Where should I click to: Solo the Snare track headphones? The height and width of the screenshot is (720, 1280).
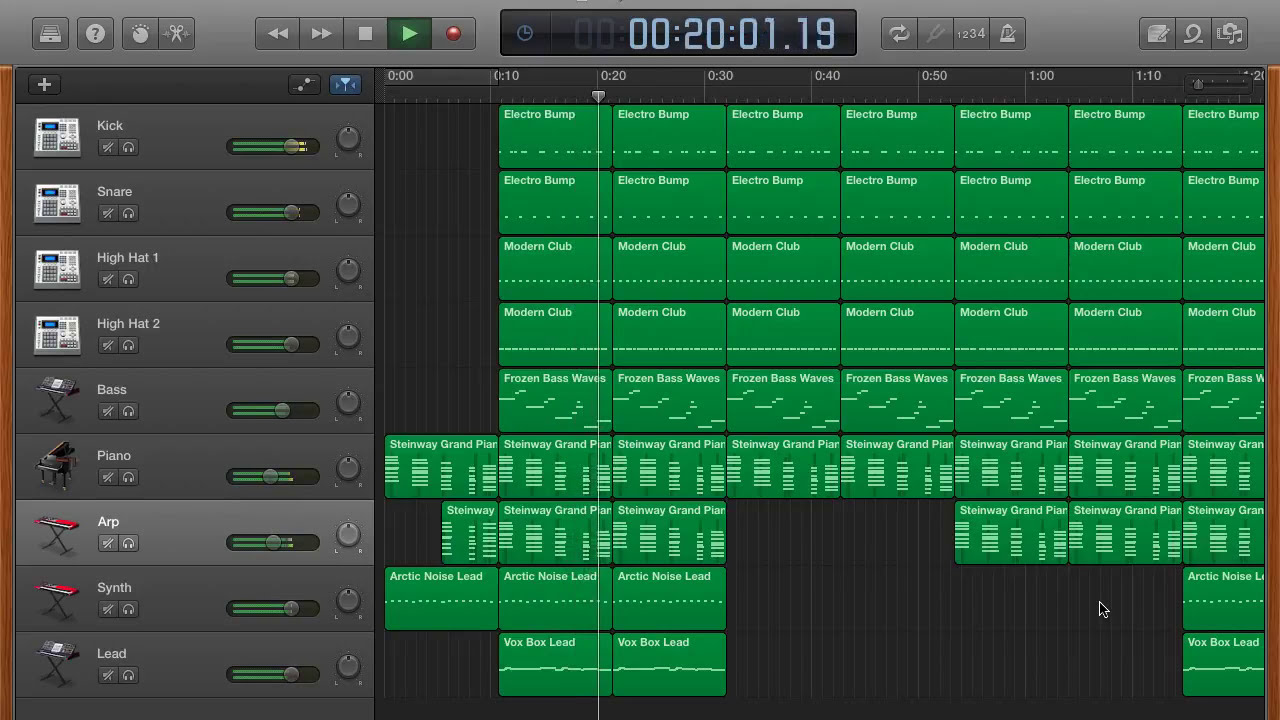click(x=128, y=213)
